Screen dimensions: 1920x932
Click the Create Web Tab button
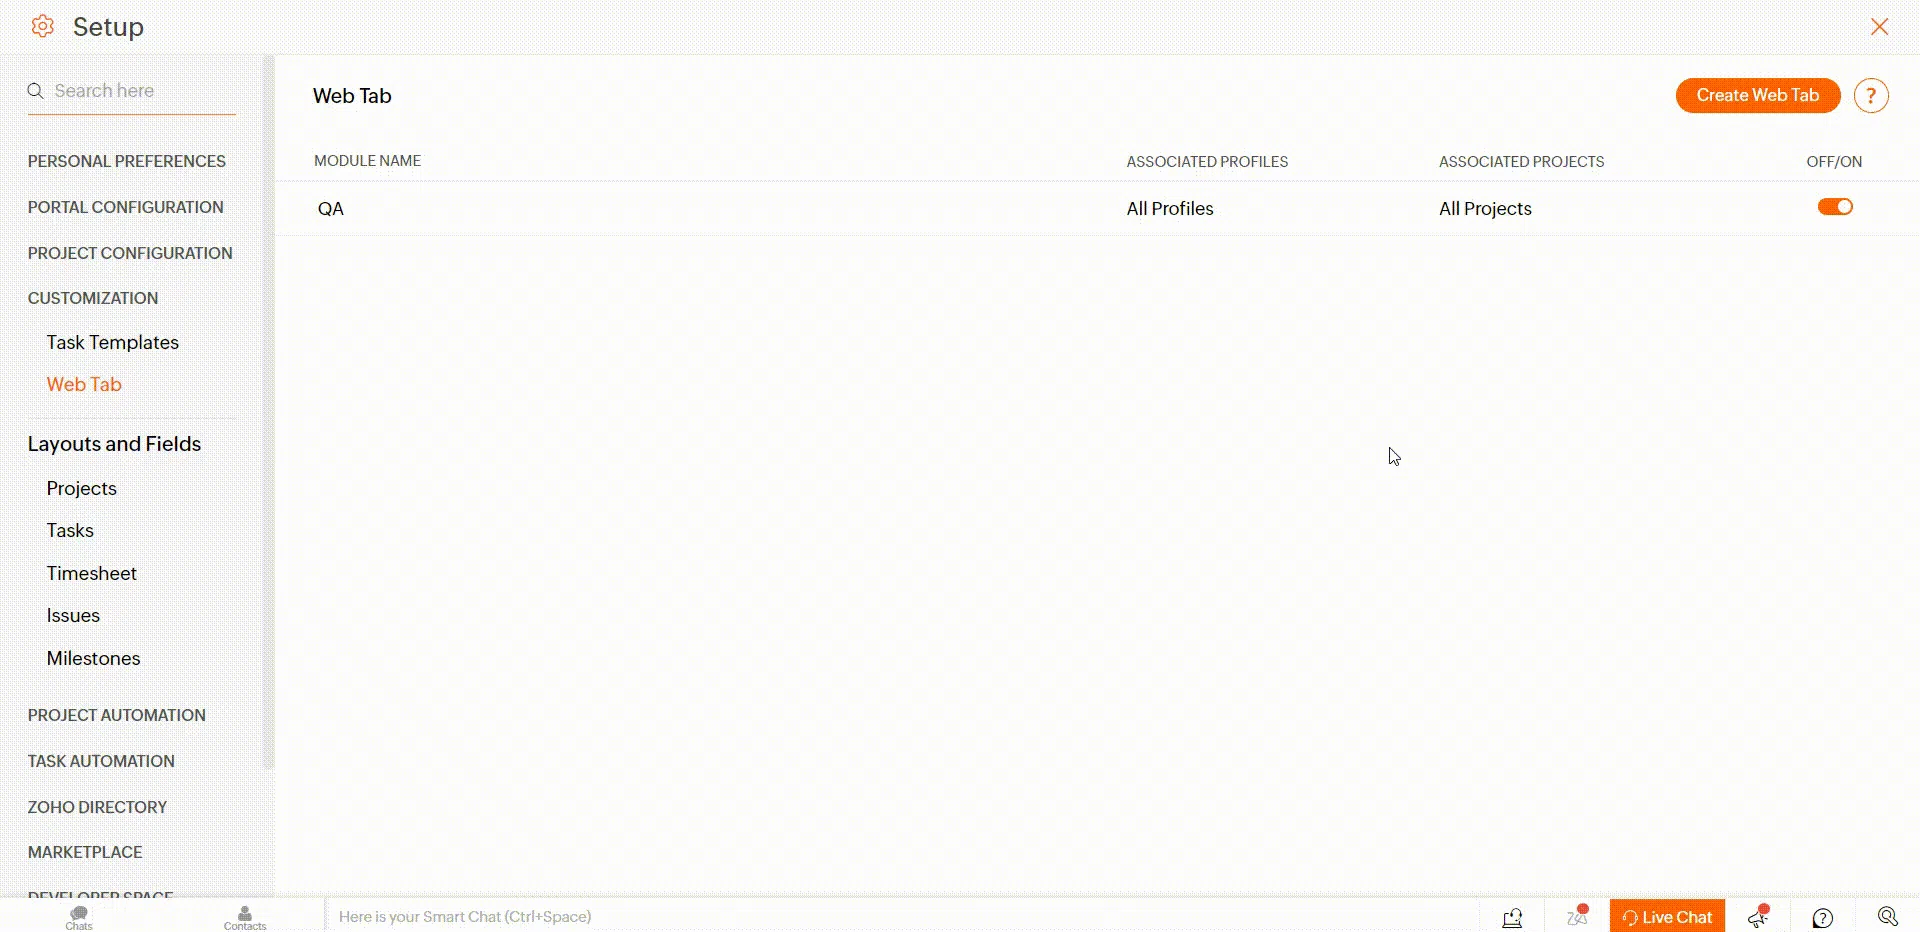pos(1757,96)
